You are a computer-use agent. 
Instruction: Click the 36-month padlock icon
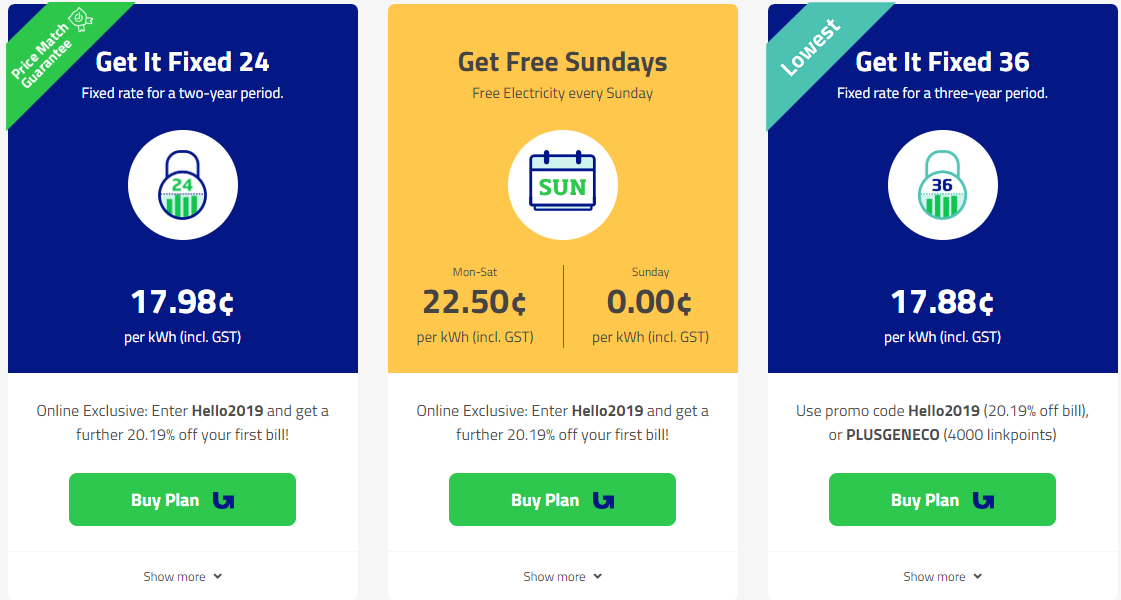(942, 186)
